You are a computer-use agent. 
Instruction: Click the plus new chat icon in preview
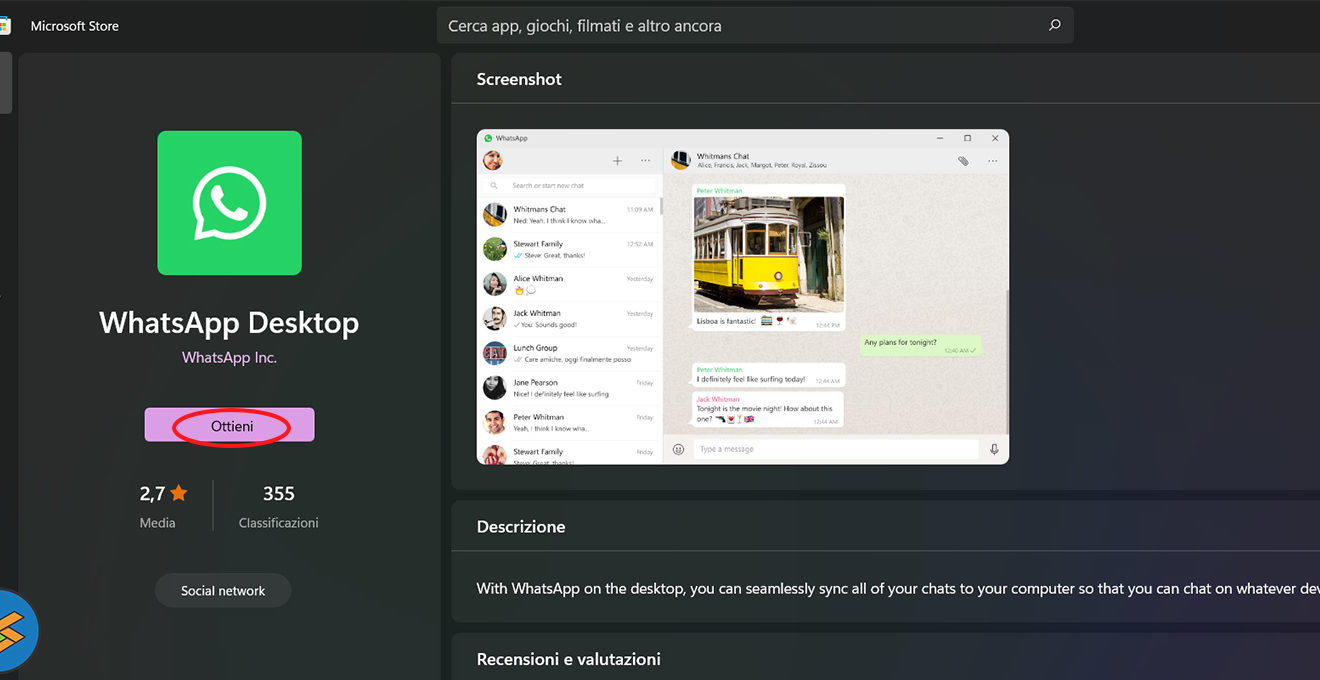point(617,161)
